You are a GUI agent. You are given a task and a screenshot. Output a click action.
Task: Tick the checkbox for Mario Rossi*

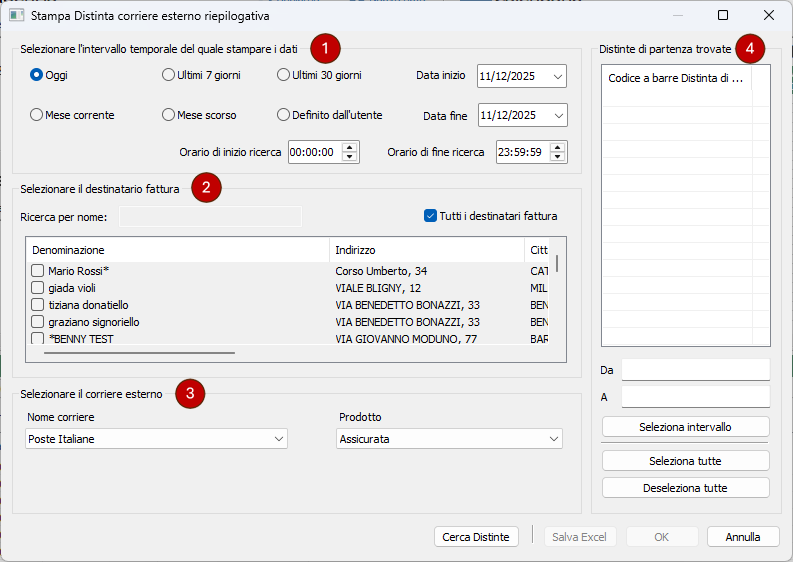point(37,271)
